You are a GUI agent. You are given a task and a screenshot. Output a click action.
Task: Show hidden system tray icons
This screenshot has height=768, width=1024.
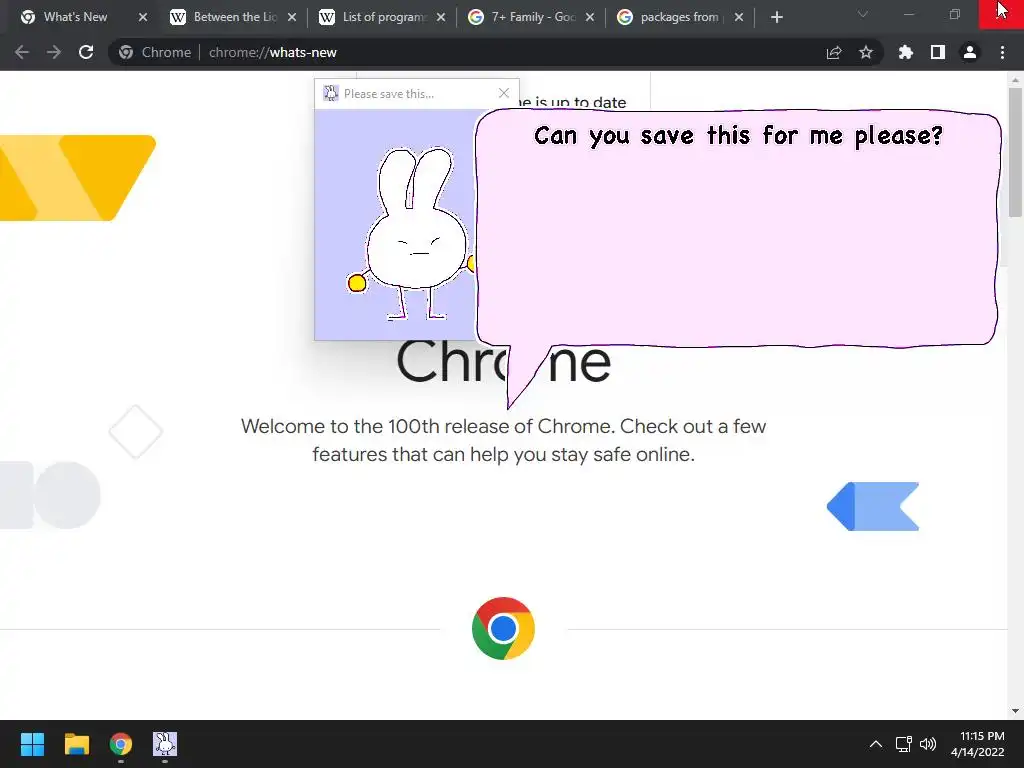[876, 744]
